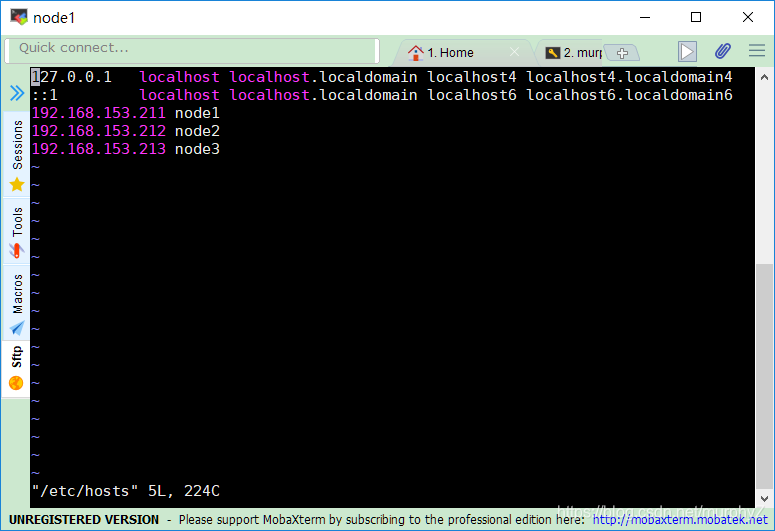Click the terminal vertical scrollbar thumb
The height and width of the screenshot is (531, 775).
764,376
